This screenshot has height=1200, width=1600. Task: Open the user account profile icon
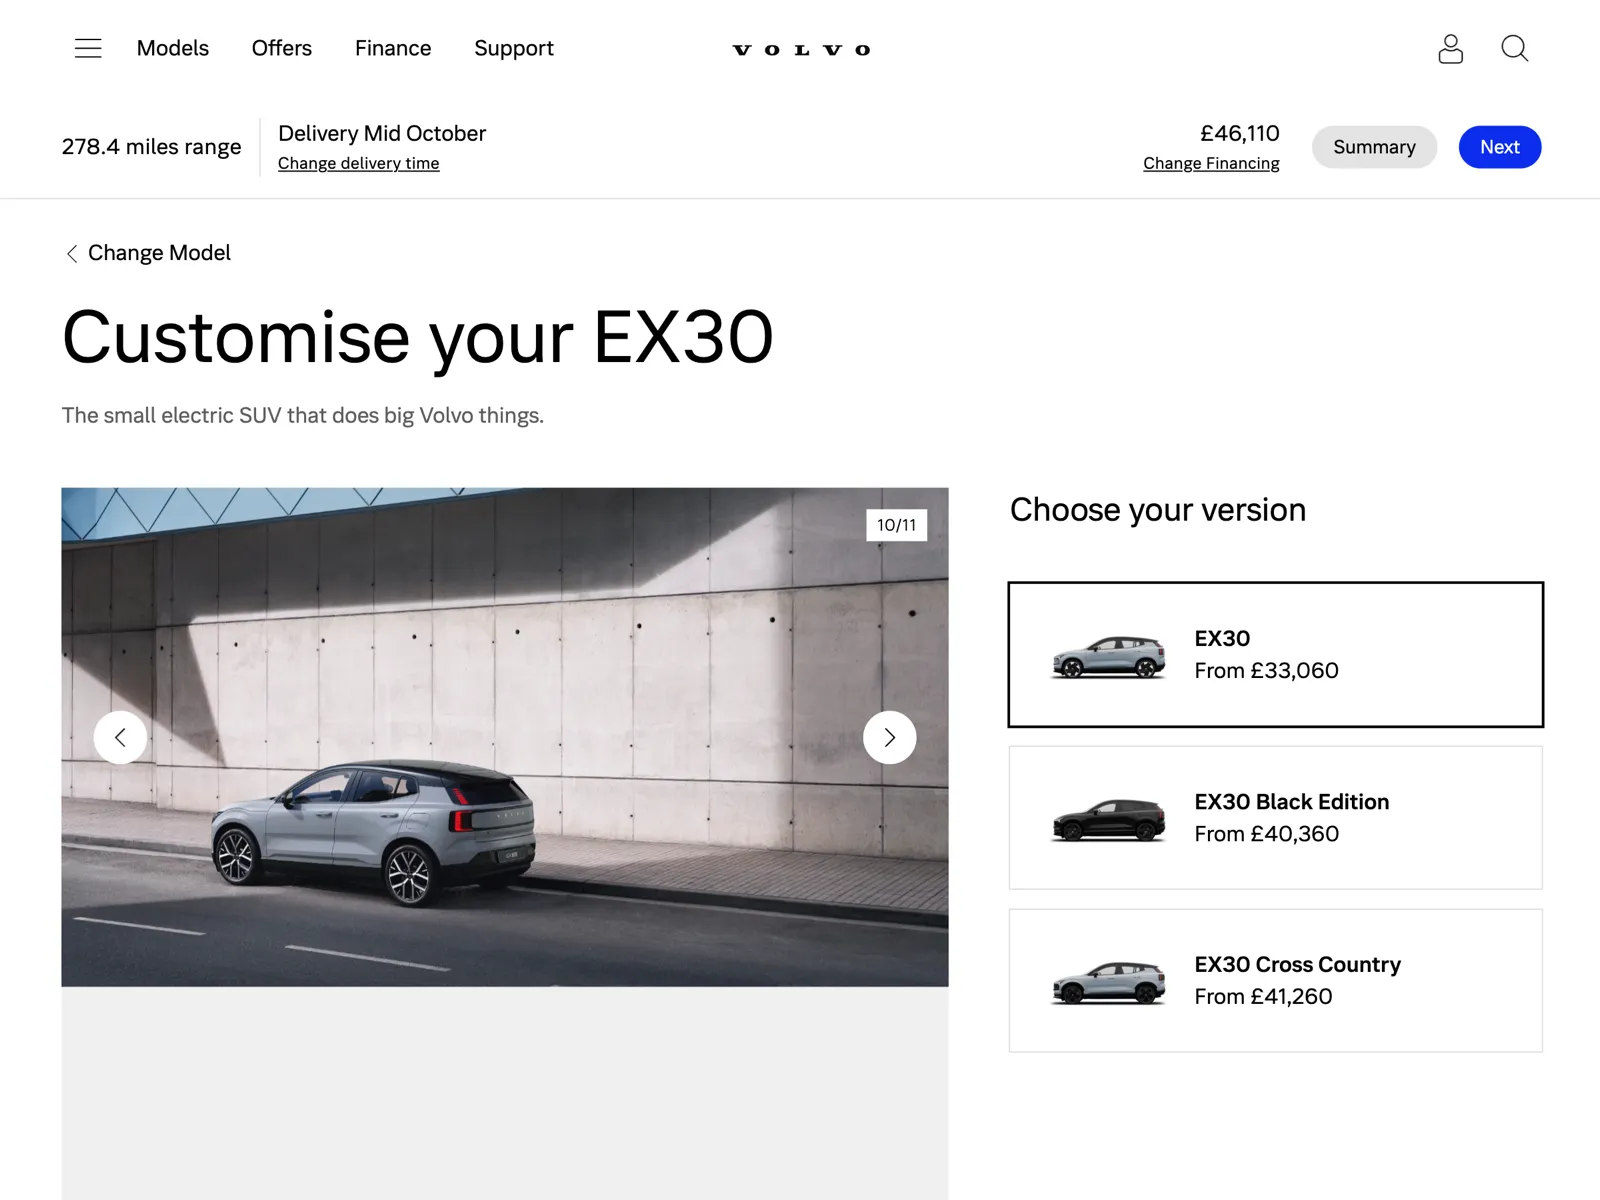[1450, 49]
